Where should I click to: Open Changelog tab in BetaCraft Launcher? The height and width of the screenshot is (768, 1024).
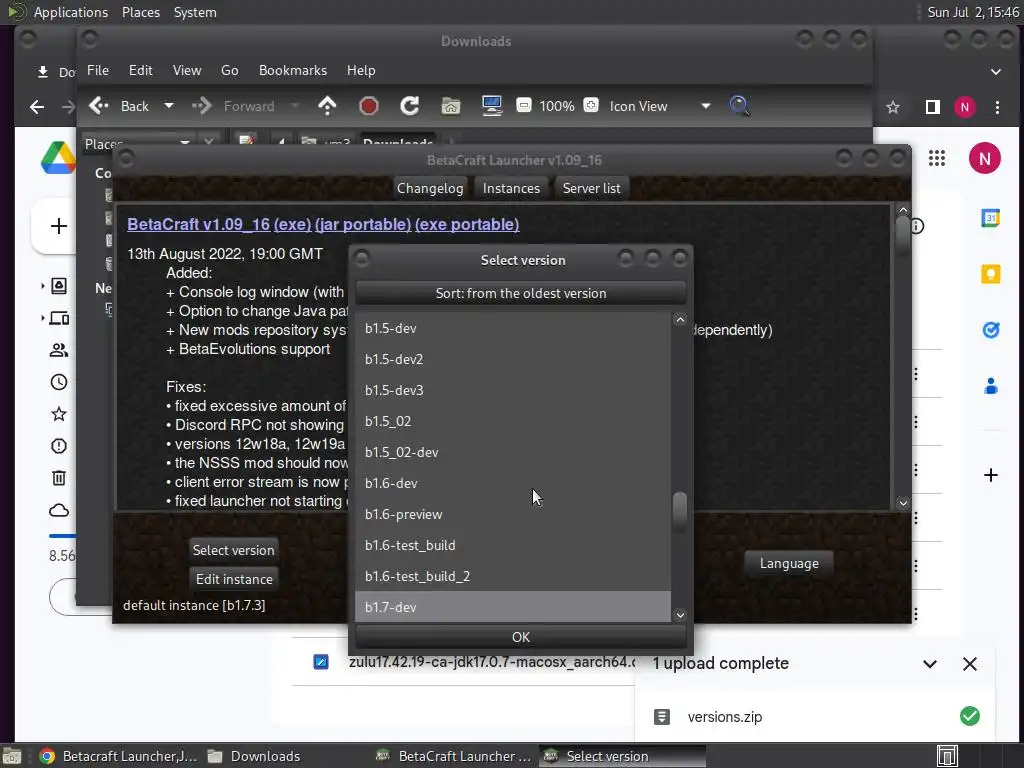[x=430, y=188]
